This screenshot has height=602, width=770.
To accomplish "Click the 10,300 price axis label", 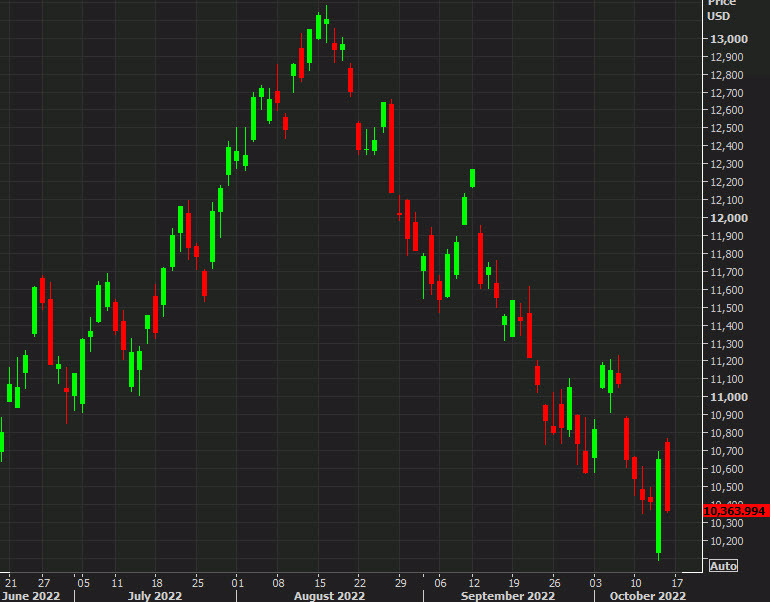I will [727, 523].
